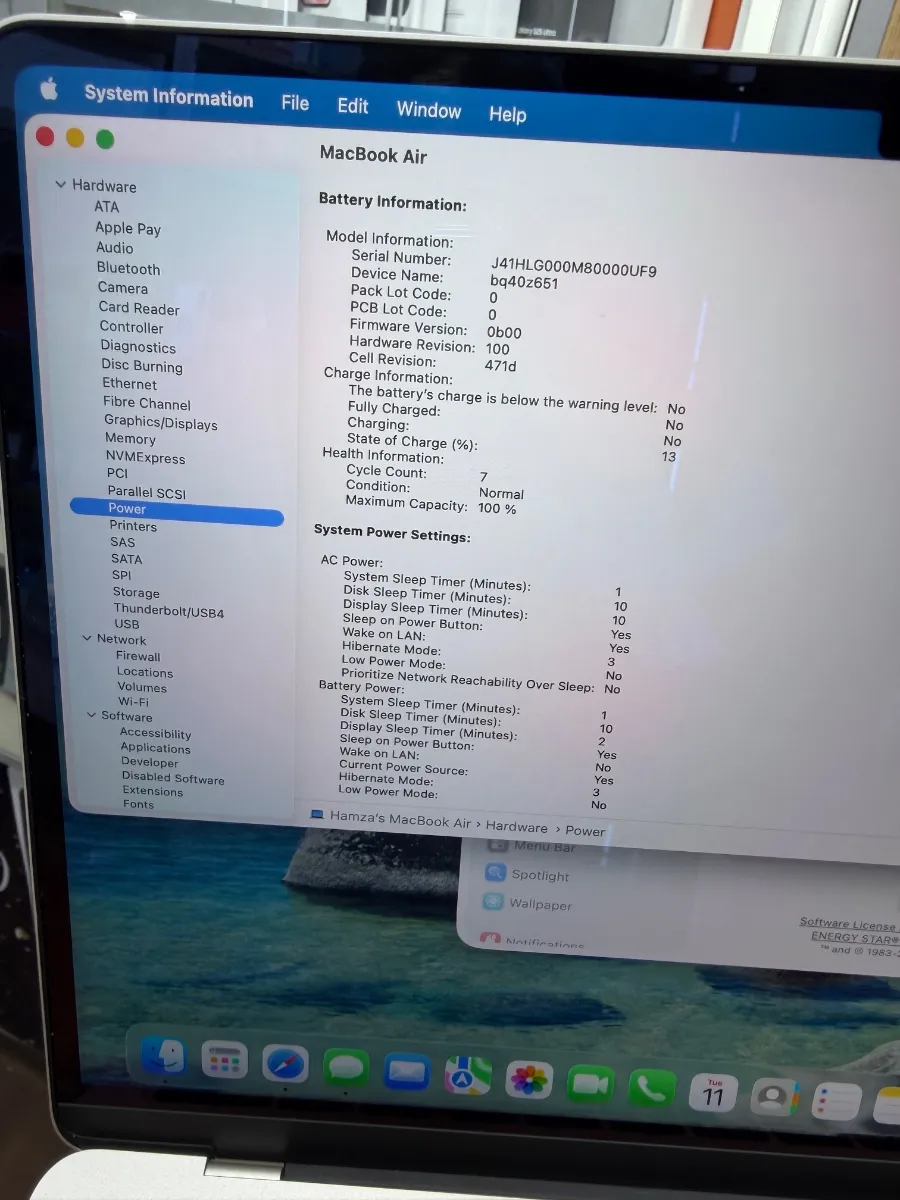Screen dimensions: 900x1200
Task: Open the Help menu
Action: coord(507,114)
